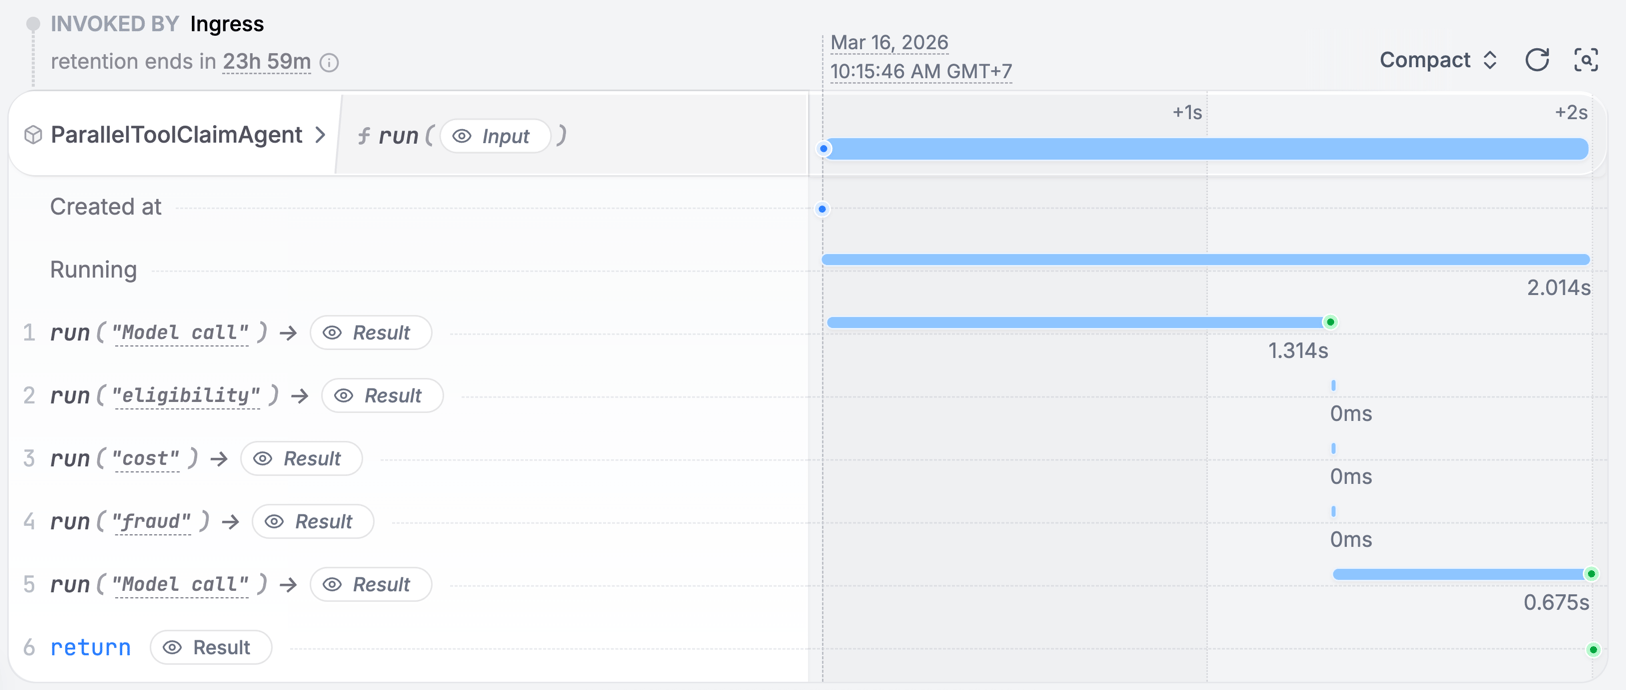The width and height of the screenshot is (1626, 690).
Task: Click the cost 0ms tick marker
Action: tap(1334, 448)
